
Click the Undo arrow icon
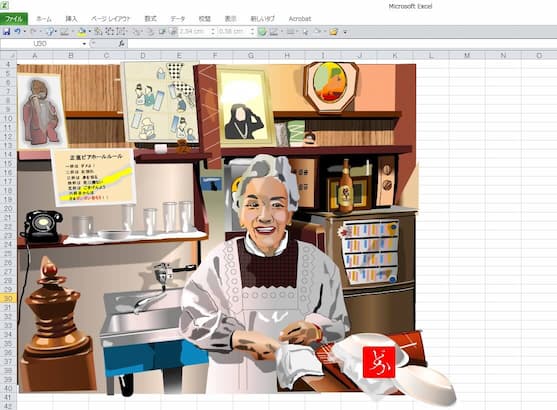click(17, 32)
